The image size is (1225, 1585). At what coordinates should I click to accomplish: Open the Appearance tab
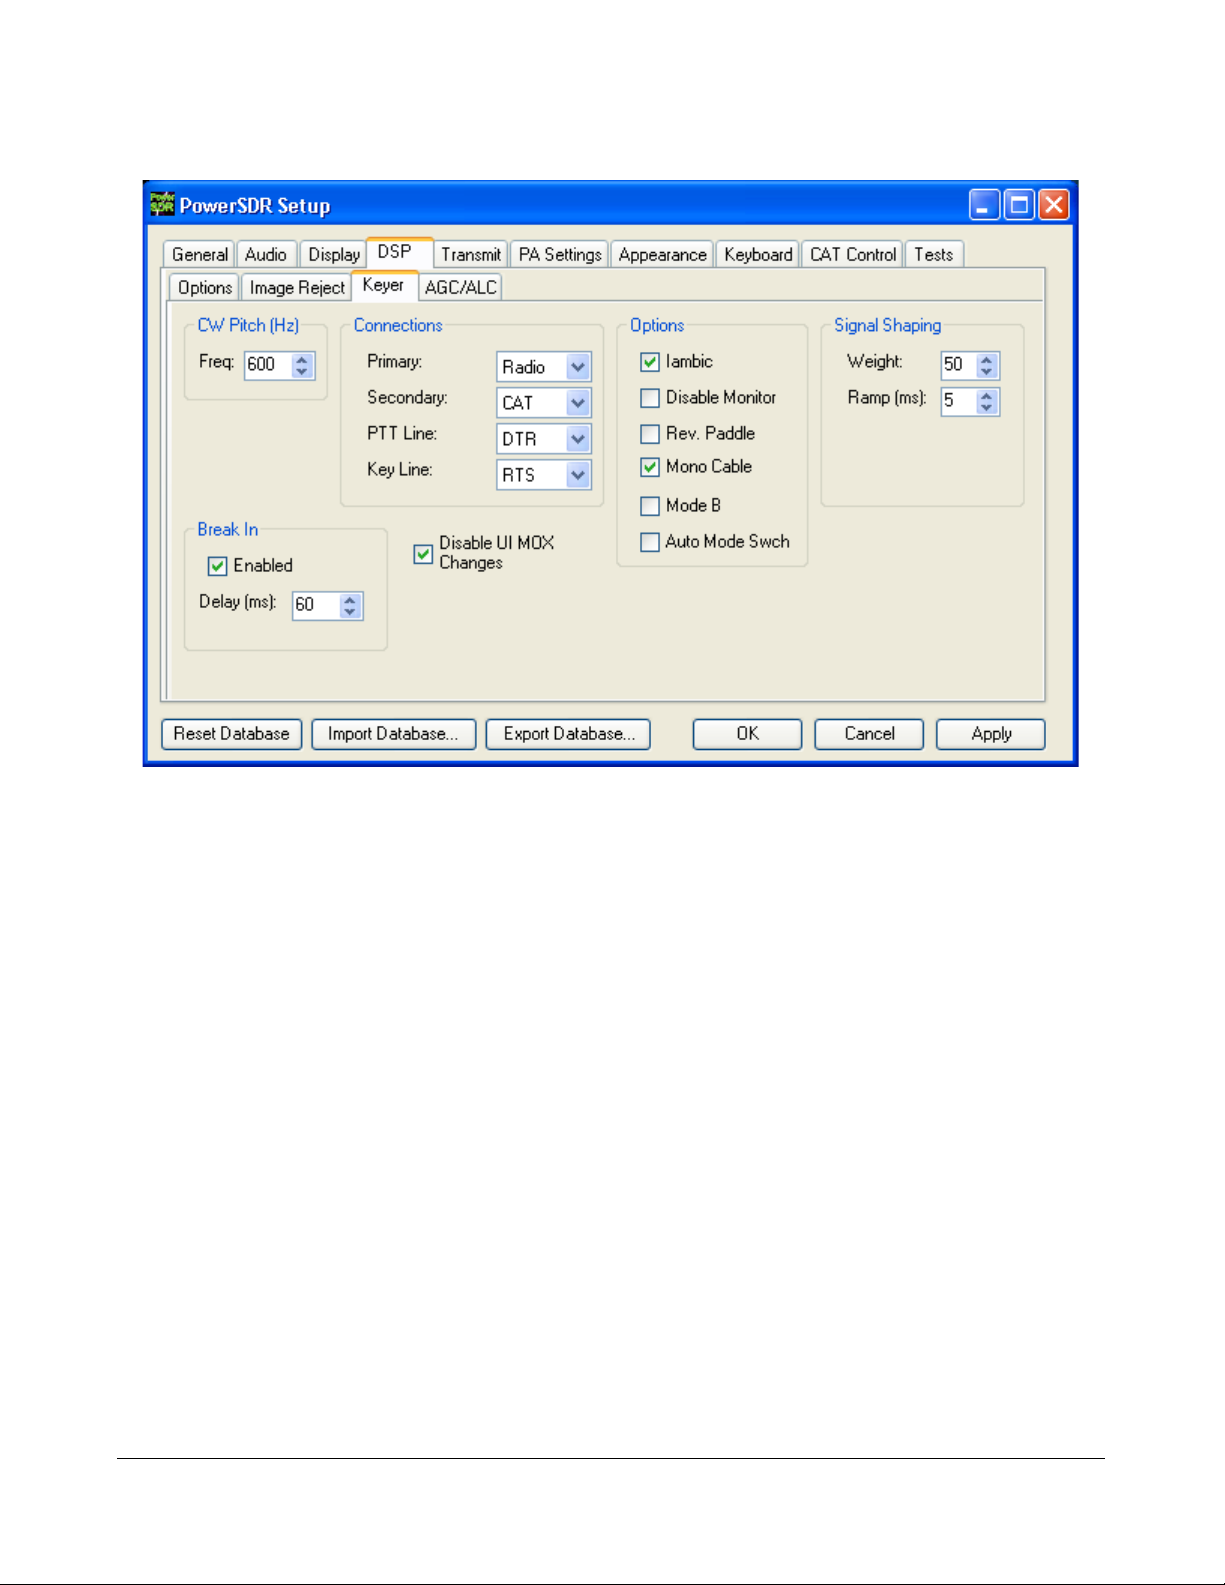pos(662,255)
